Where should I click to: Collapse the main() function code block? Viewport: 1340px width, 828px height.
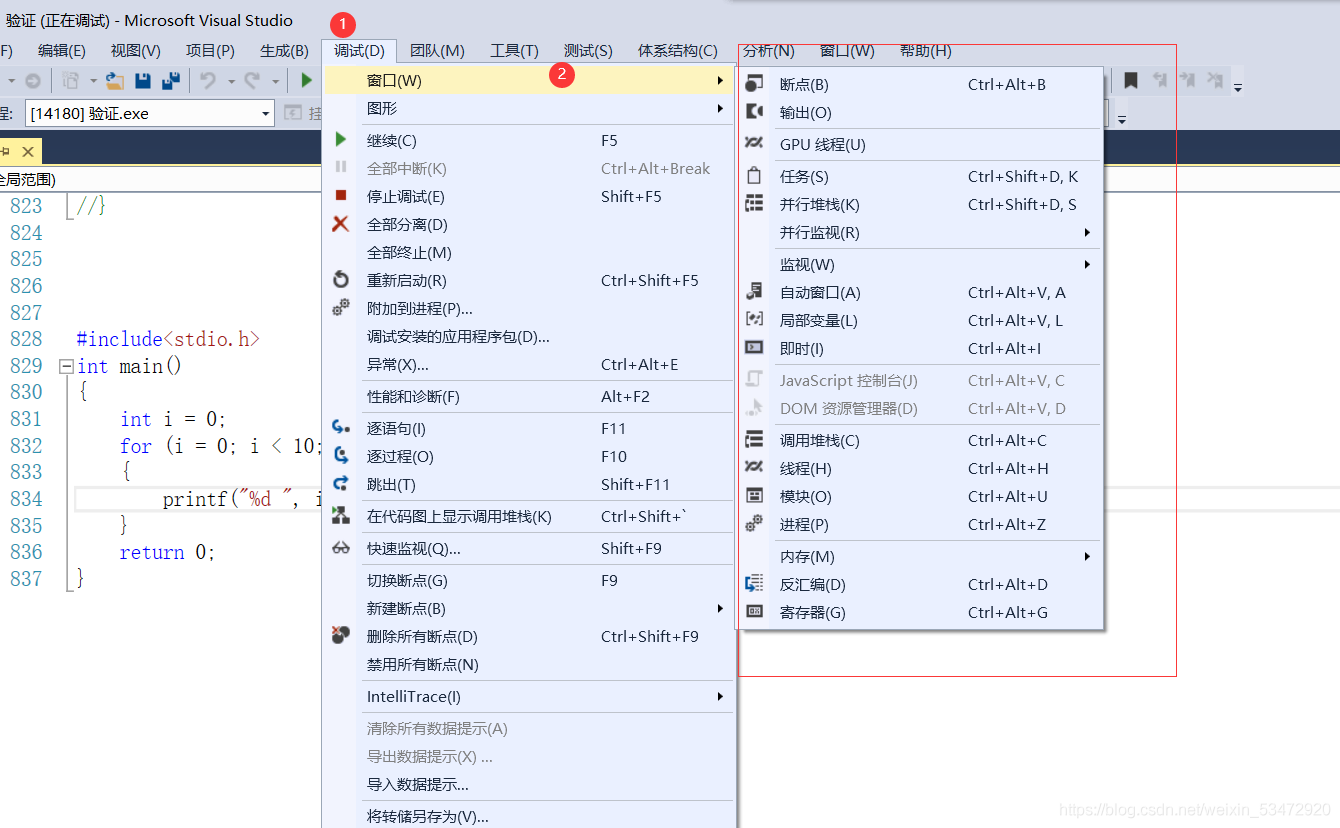(66, 366)
